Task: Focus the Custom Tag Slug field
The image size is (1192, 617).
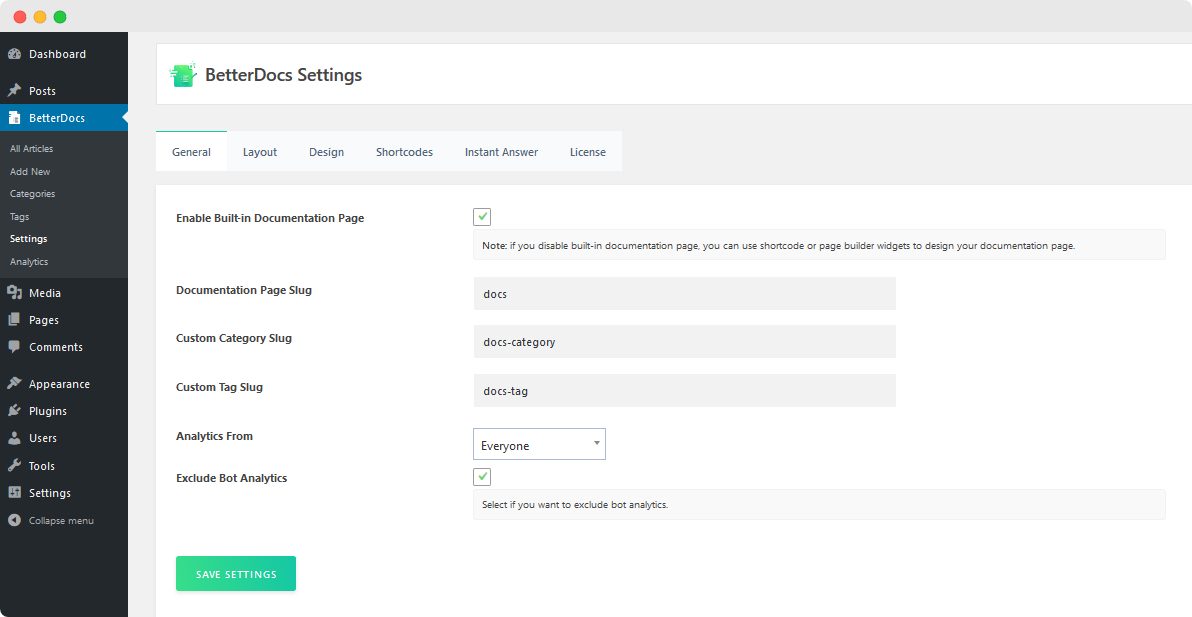Action: [x=684, y=391]
